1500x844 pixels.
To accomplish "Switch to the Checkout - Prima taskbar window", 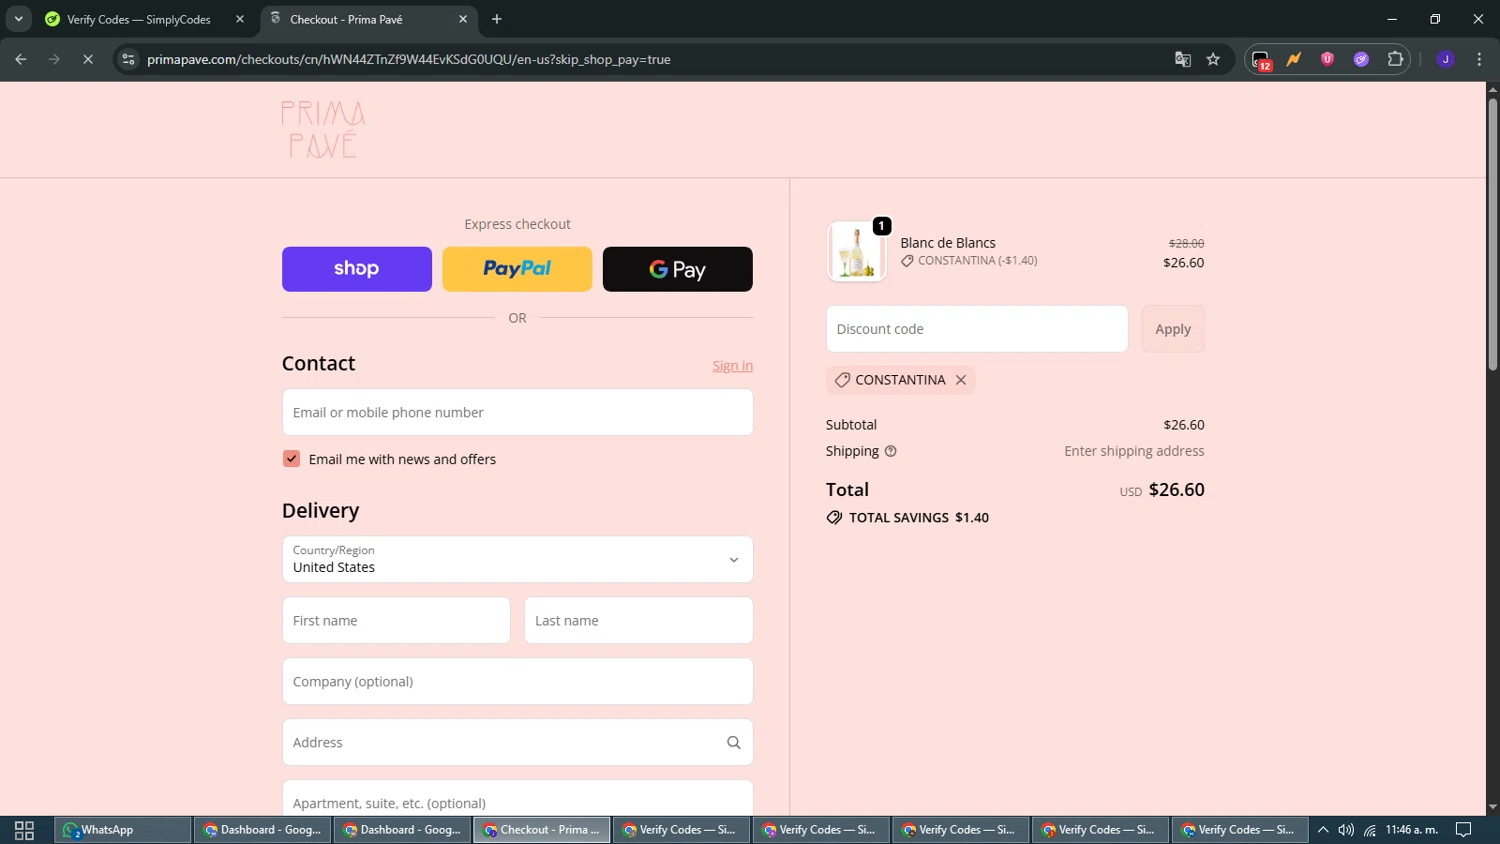I will (x=542, y=830).
